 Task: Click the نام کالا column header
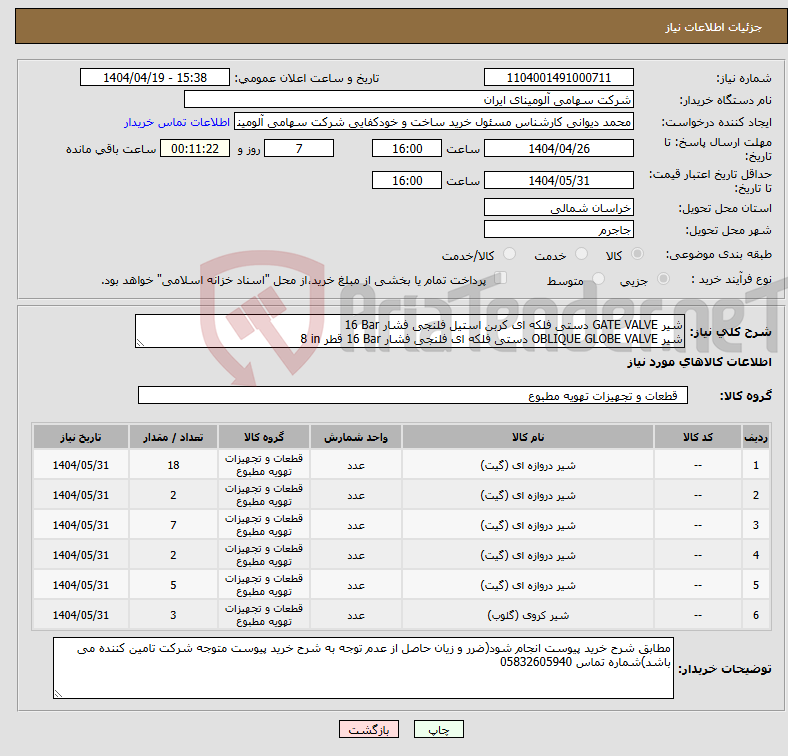click(528, 437)
